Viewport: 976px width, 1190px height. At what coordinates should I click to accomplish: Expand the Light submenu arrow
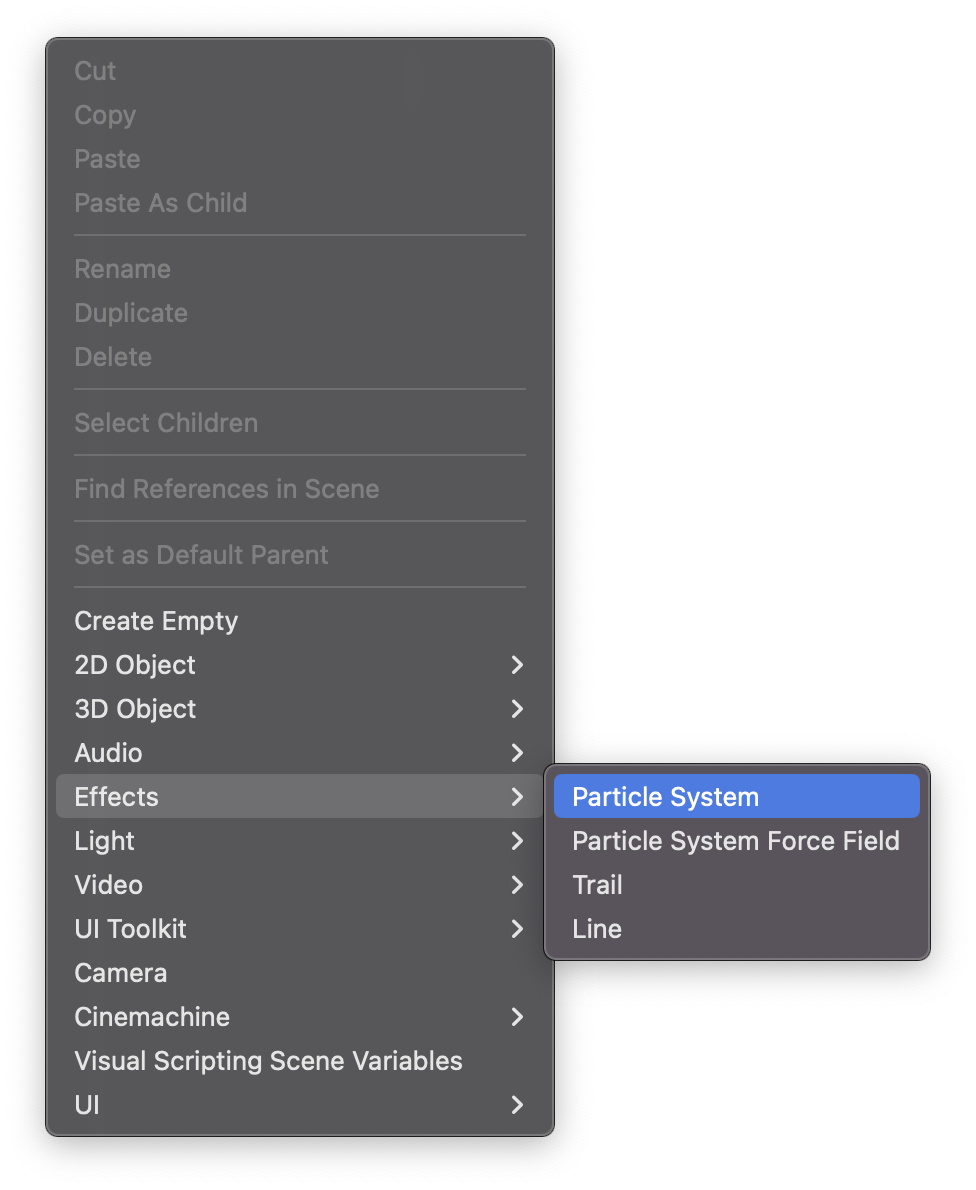pos(517,841)
